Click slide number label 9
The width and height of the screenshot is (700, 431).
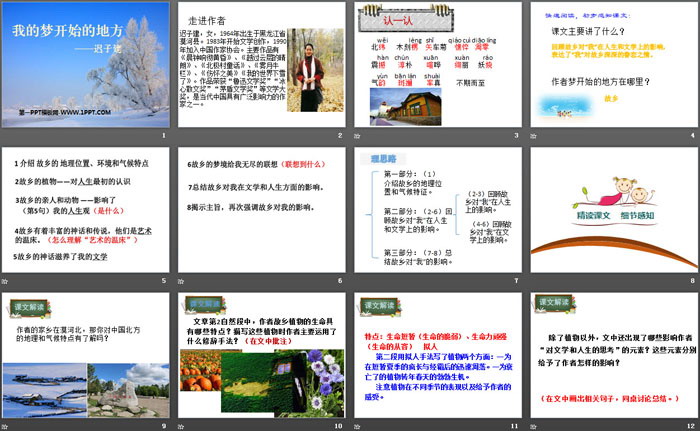click(x=164, y=426)
